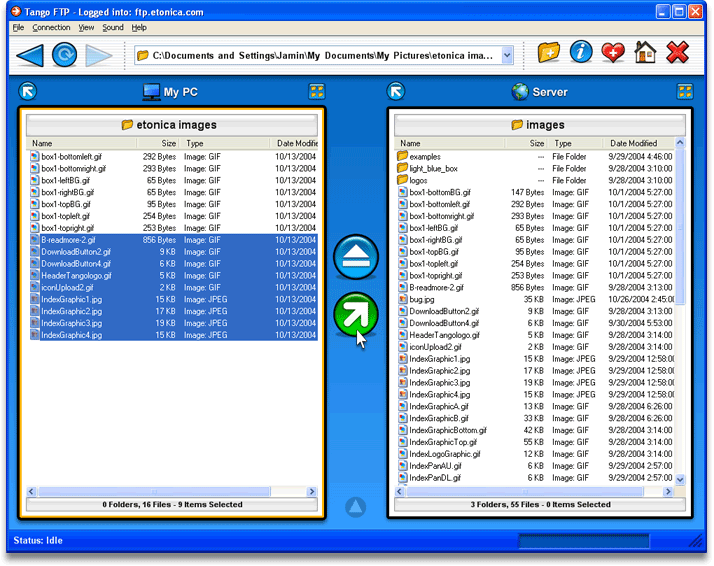Image resolution: width=714 pixels, height=566 pixels.
Task: Click the Server vertical scrollbar down arrow
Action: [680, 479]
